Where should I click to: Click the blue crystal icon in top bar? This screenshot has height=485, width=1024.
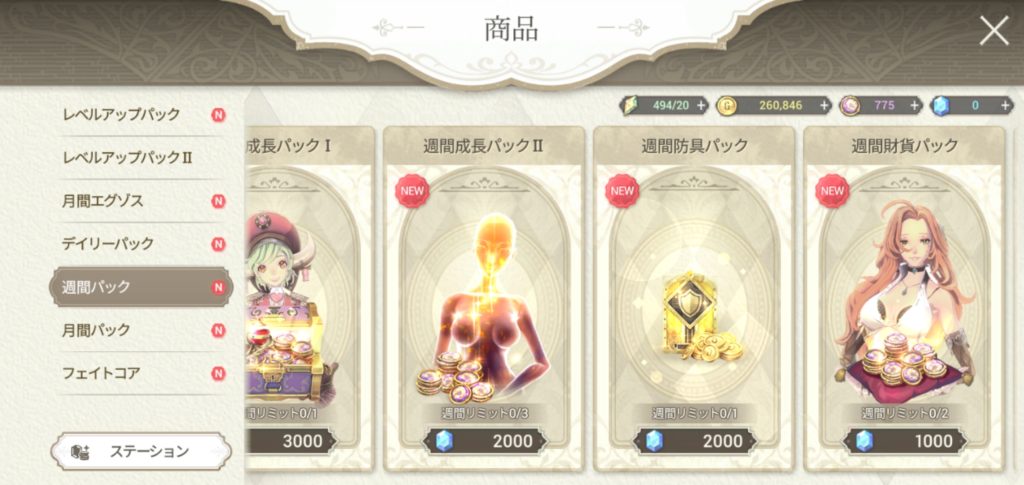pyautogui.click(x=940, y=106)
